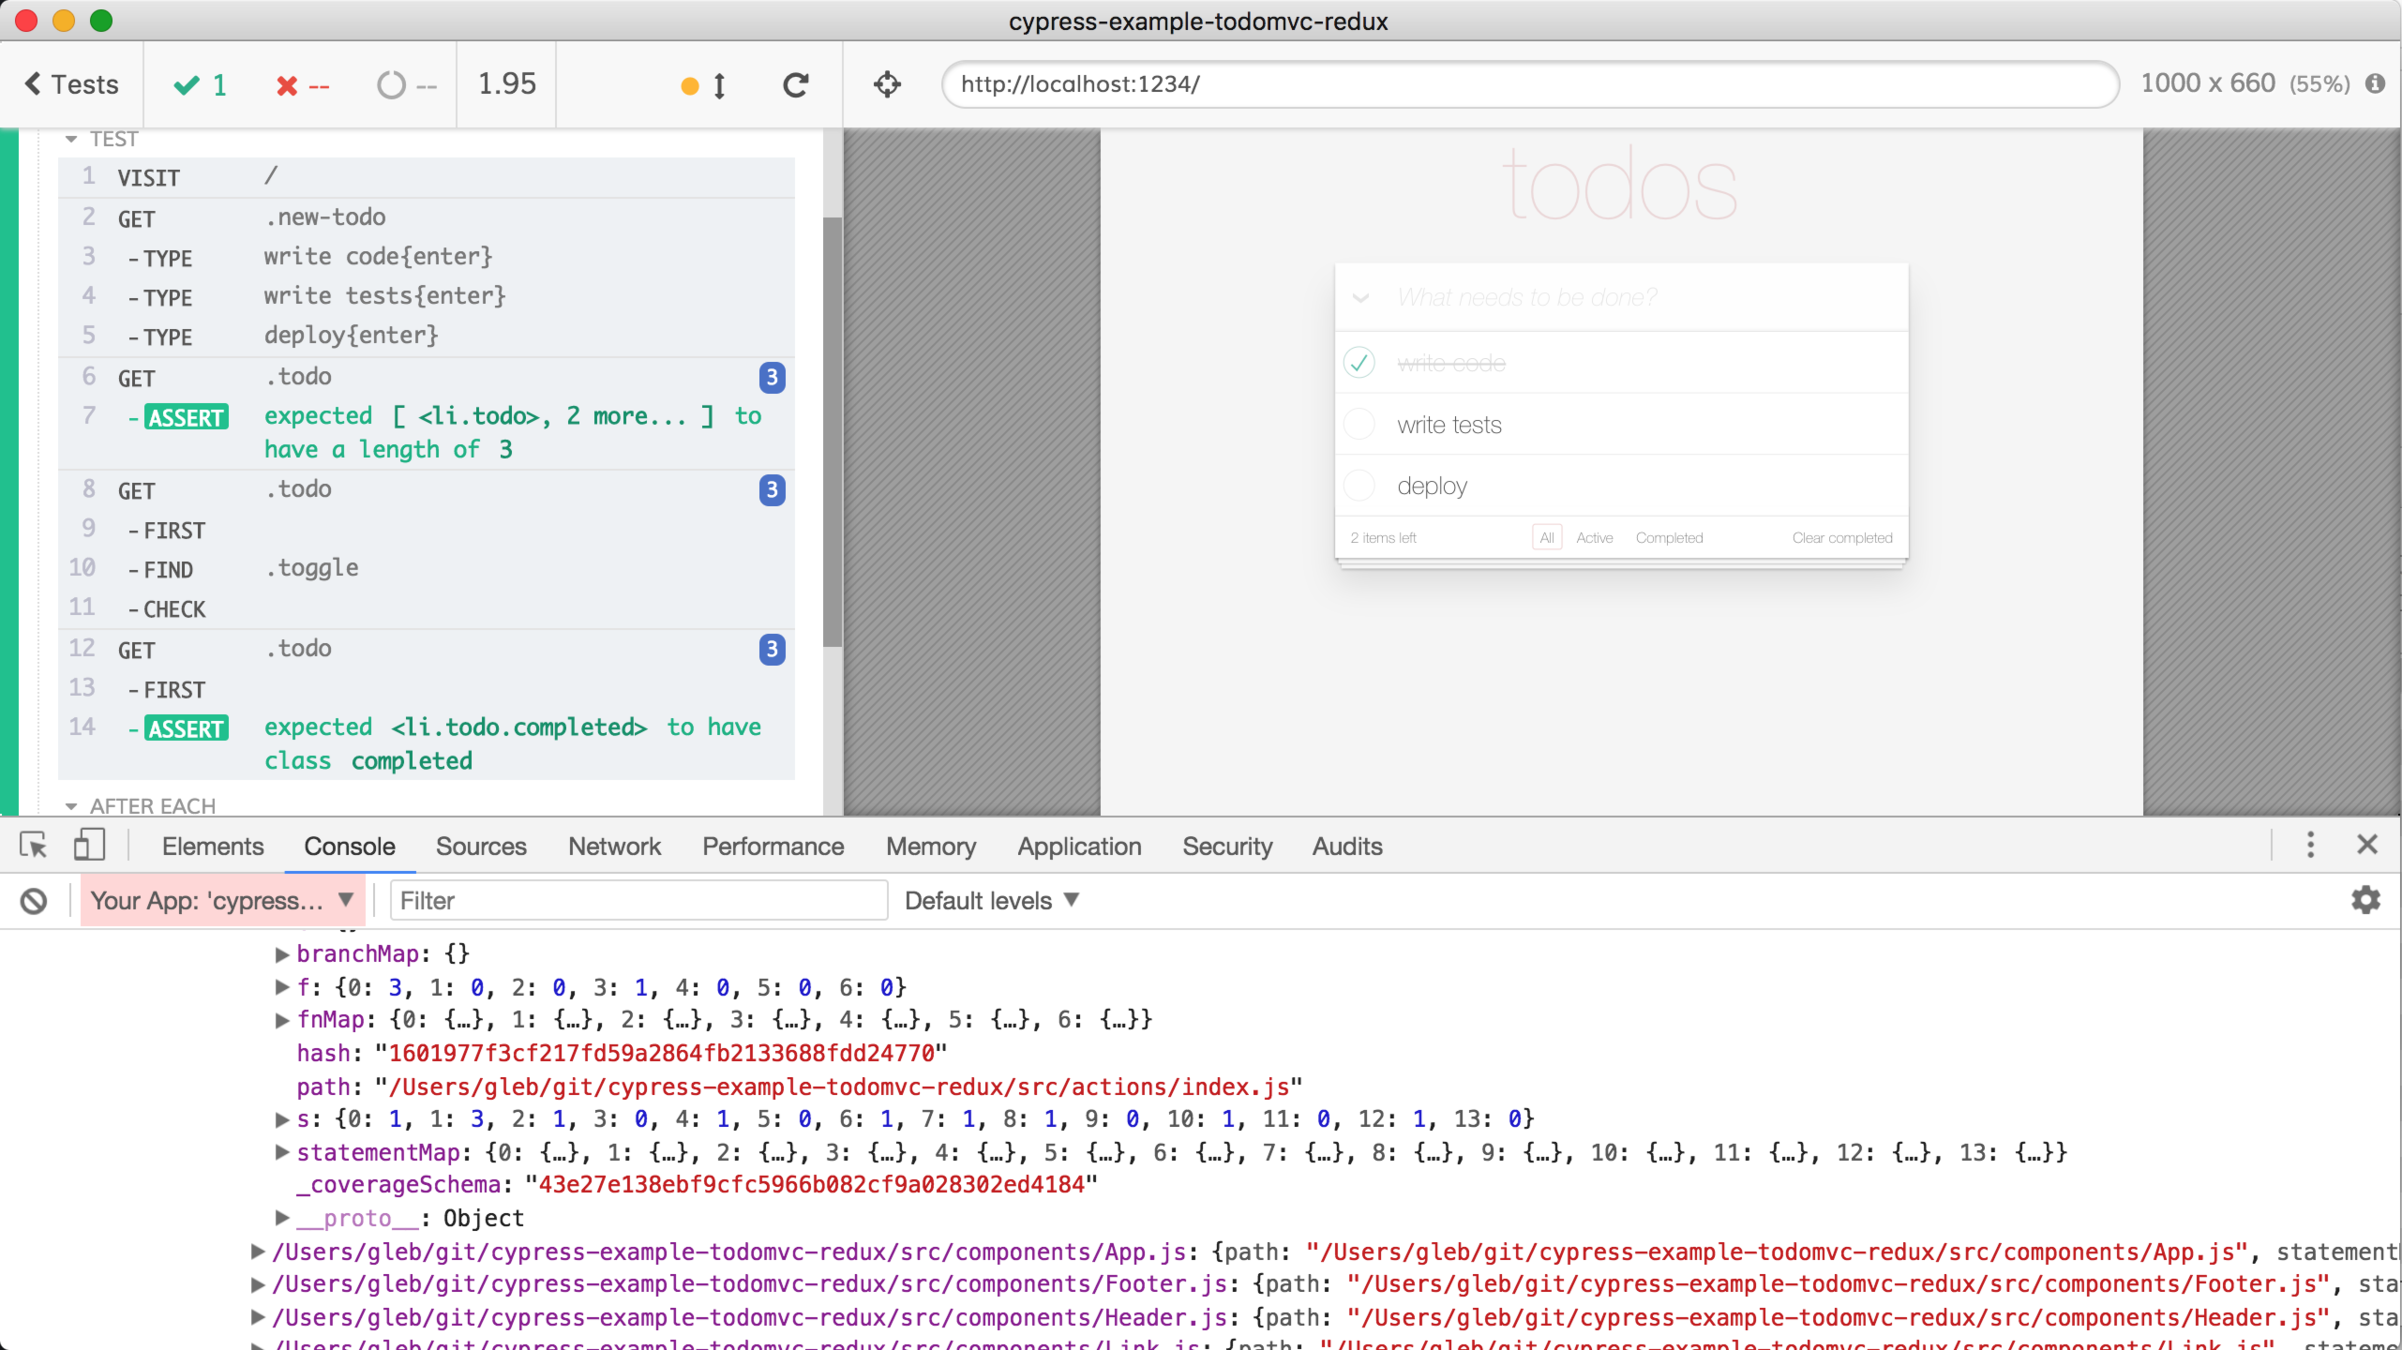Open console settings gear icon
The width and height of the screenshot is (2402, 1350).
point(2365,900)
